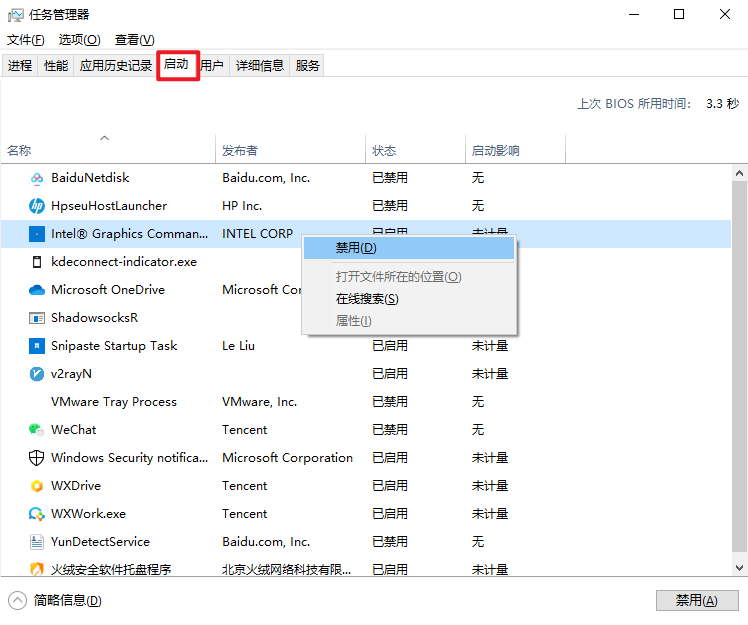Image resolution: width=748 pixels, height=625 pixels.
Task: Select the v2rayN row name
Action: click(x=72, y=374)
